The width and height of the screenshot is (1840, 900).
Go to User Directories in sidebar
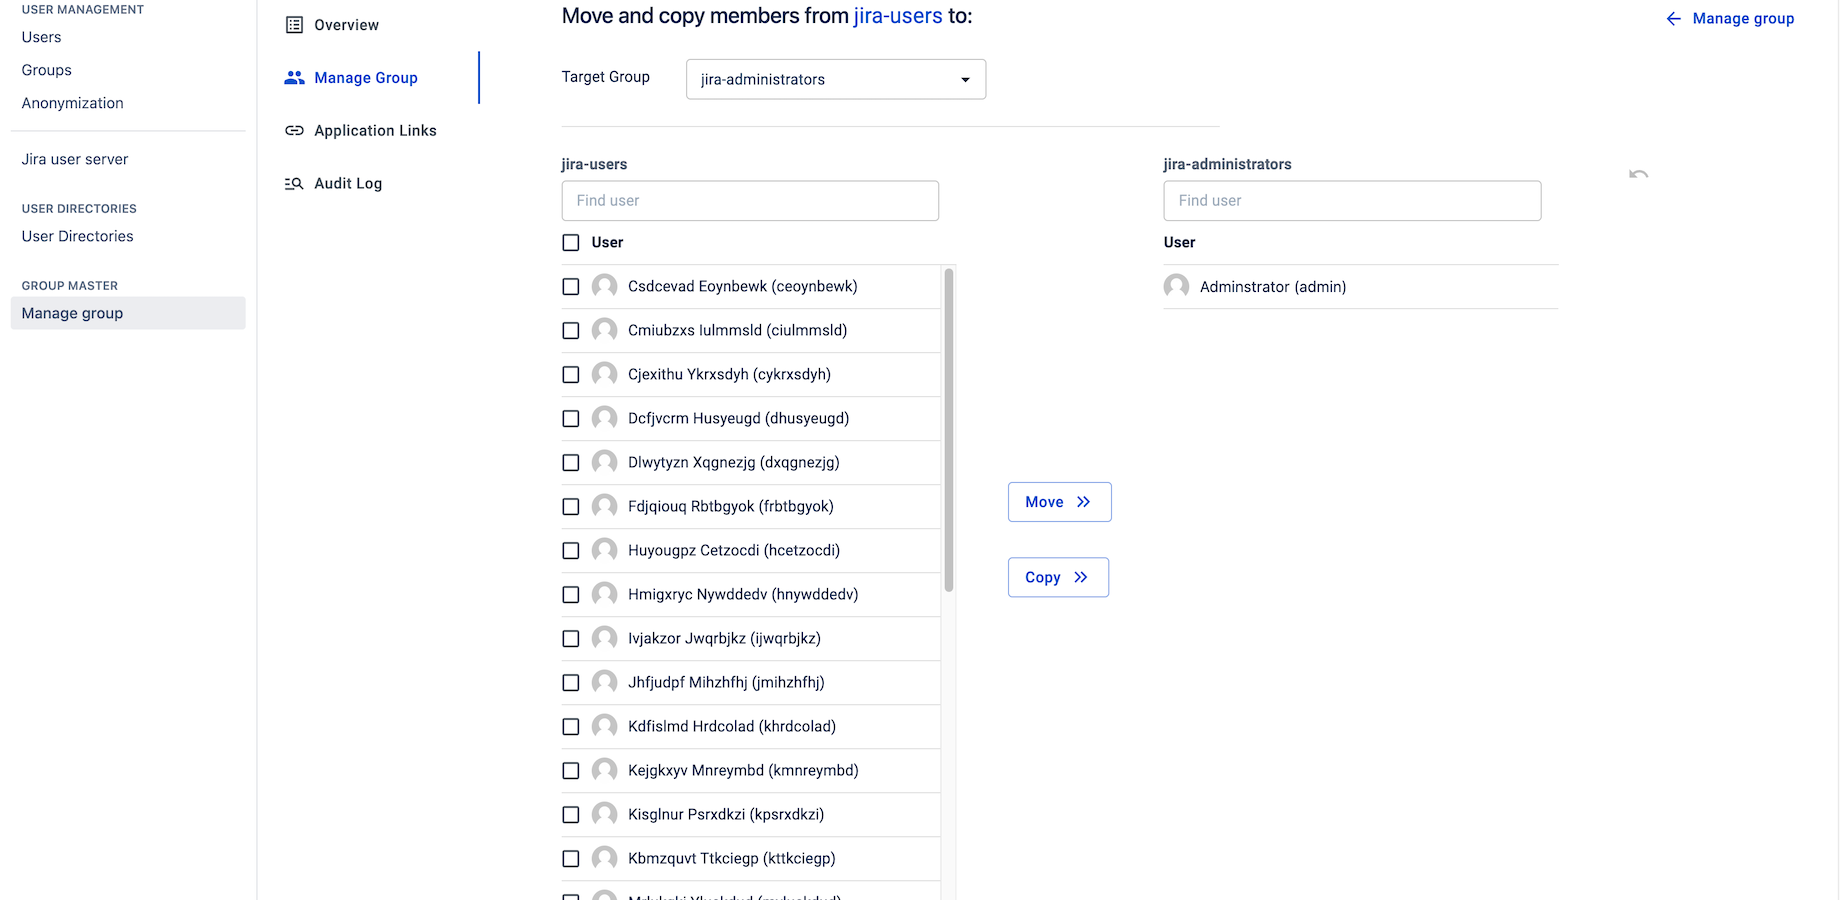[x=78, y=236]
